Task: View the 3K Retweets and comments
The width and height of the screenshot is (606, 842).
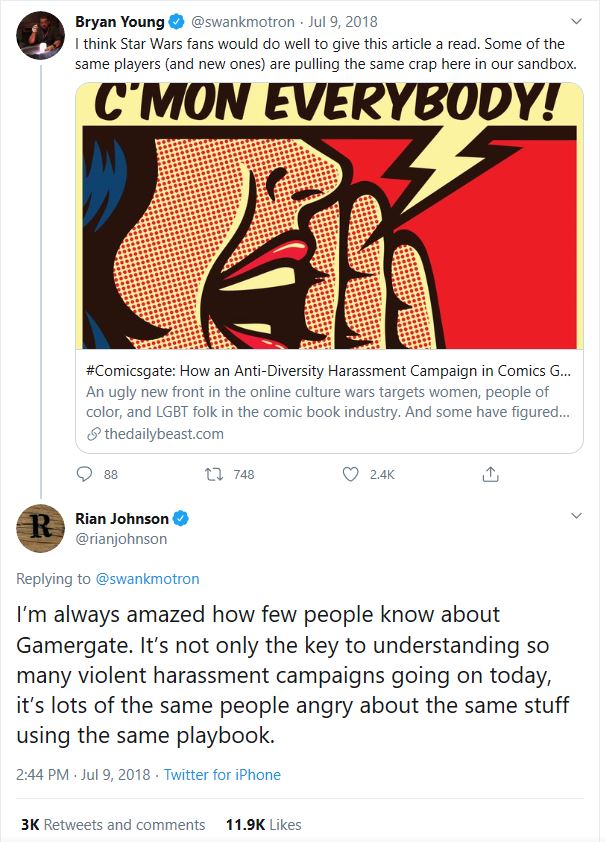Action: 112,825
